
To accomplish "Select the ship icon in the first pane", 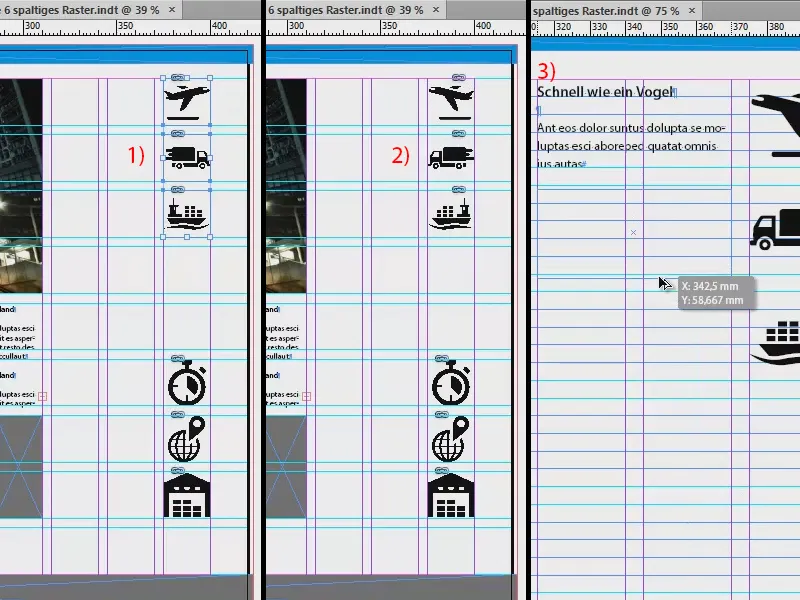I will [x=186, y=215].
